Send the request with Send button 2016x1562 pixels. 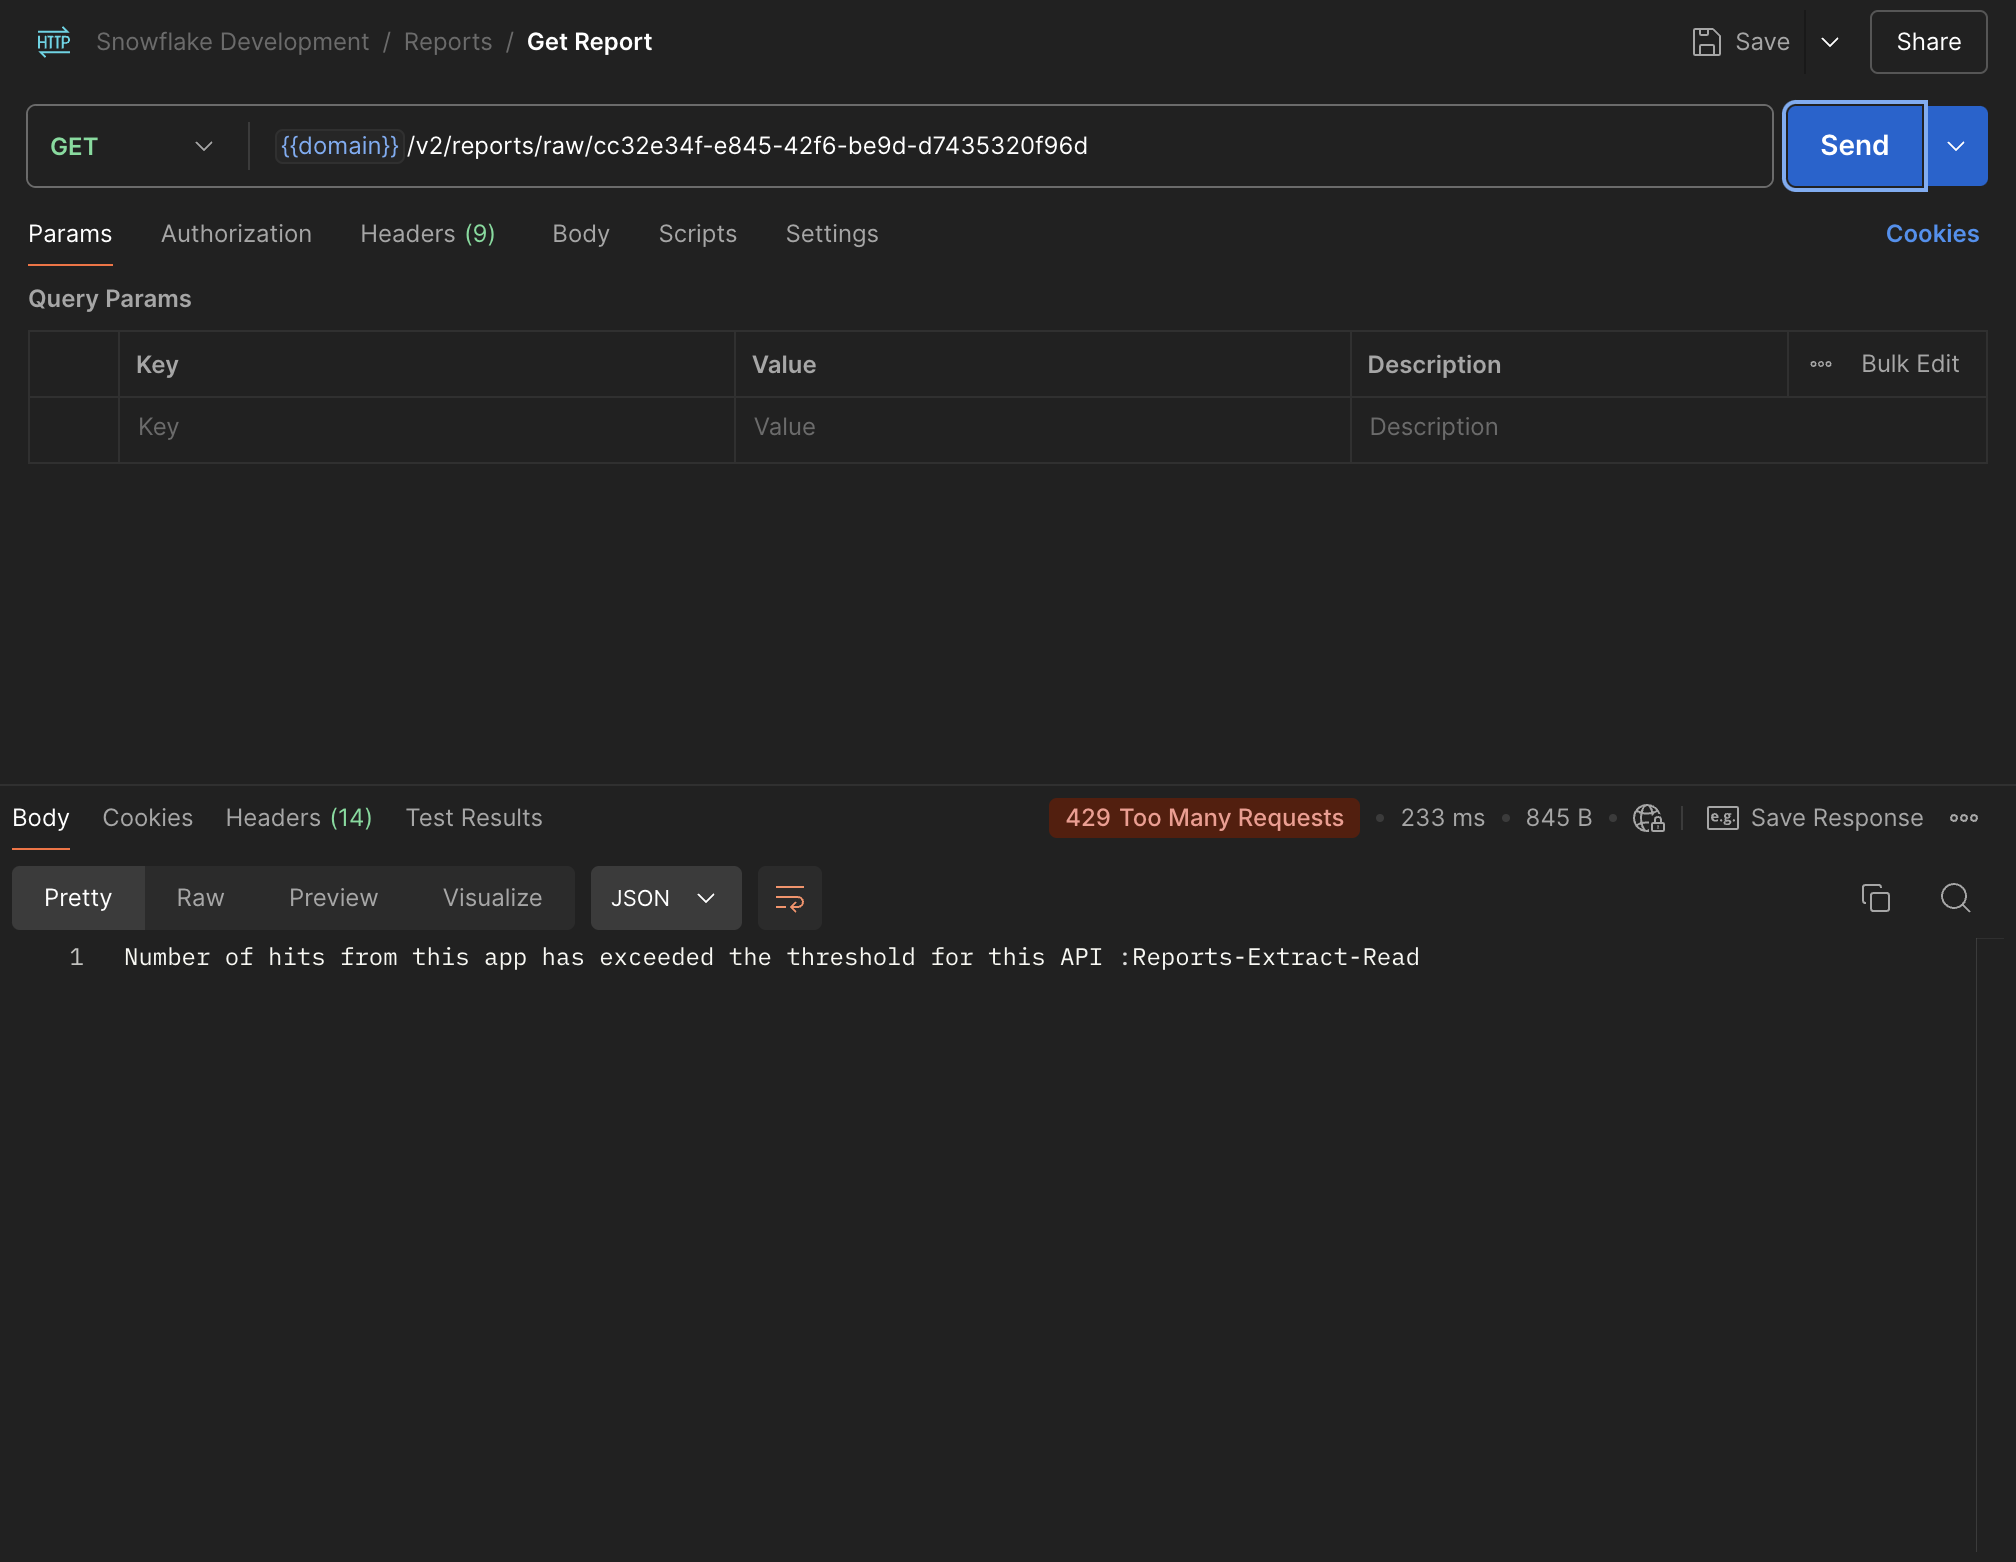[1855, 146]
